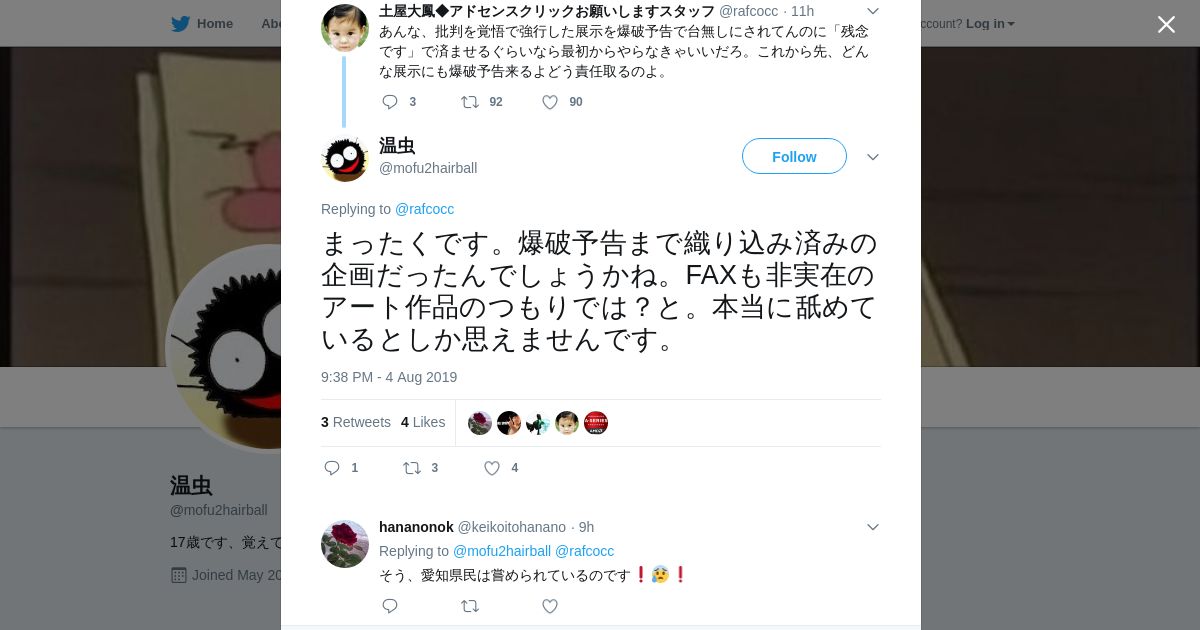Open @rafcocc link in Replying to

[x=424, y=209]
